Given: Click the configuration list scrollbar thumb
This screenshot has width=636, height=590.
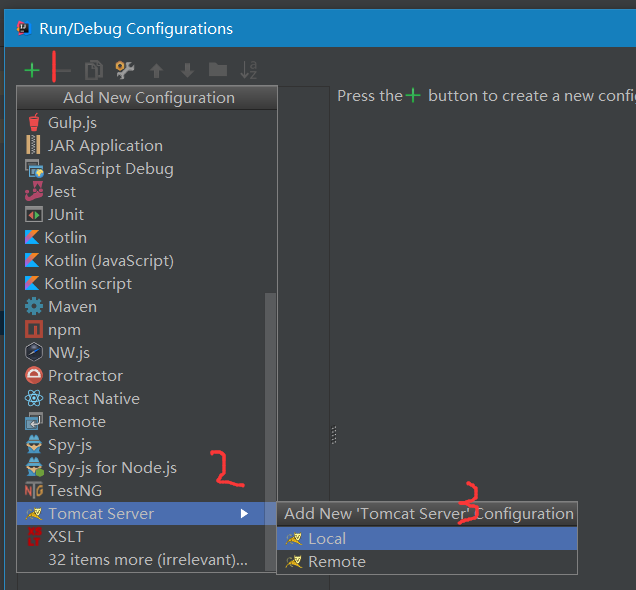Looking at the screenshot, I should pyautogui.click(x=271, y=431).
